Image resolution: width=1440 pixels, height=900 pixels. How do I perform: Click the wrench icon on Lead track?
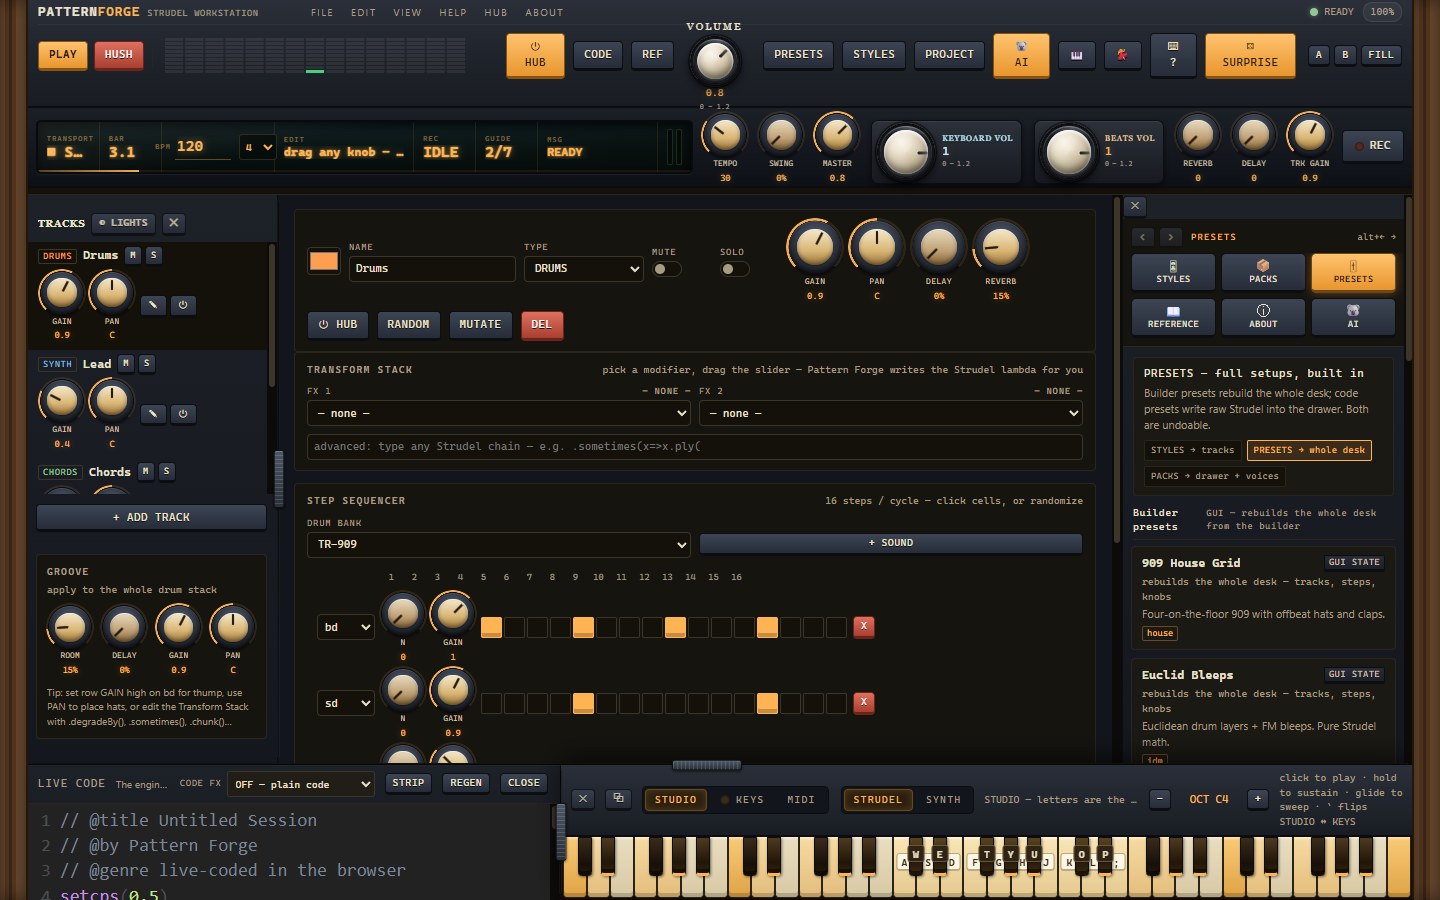coord(153,413)
